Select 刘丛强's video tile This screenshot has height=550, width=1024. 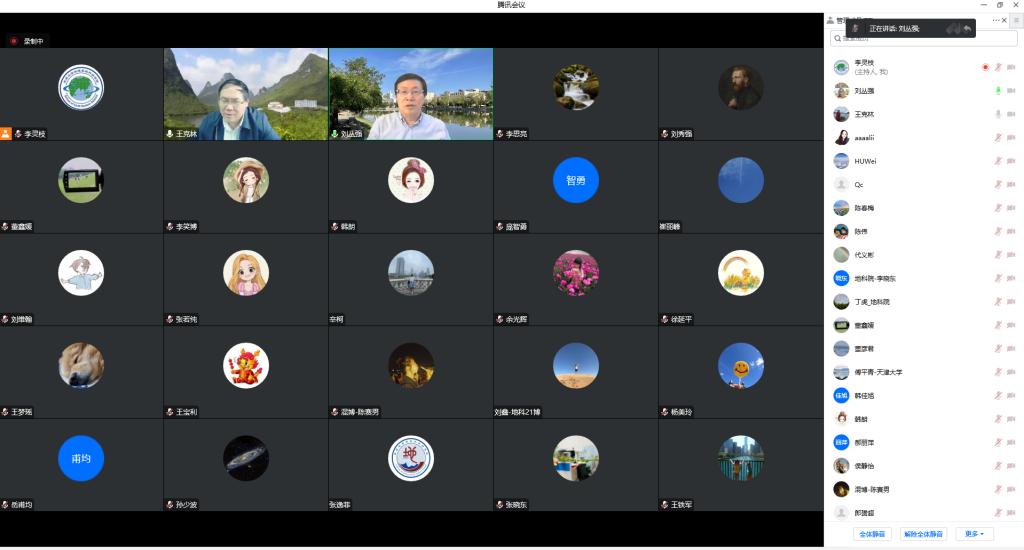pyautogui.click(x=410, y=94)
